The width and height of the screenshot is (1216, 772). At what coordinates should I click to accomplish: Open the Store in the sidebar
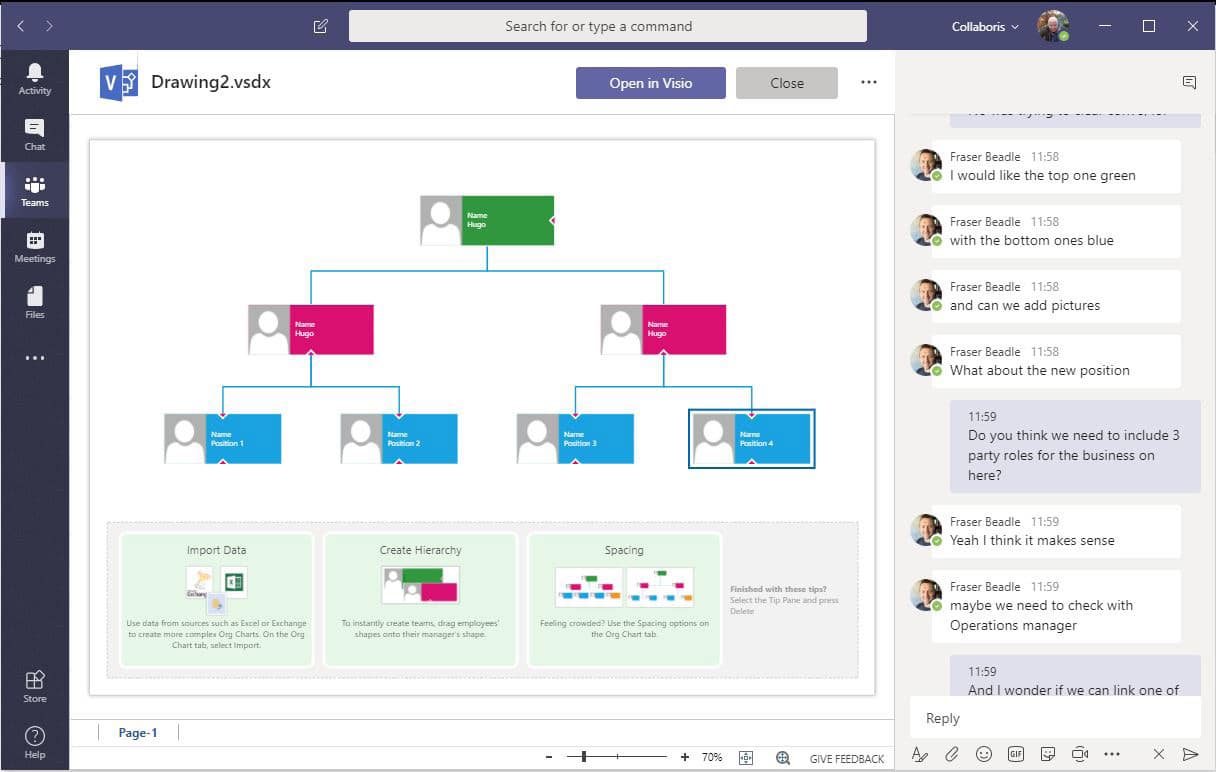(x=34, y=686)
